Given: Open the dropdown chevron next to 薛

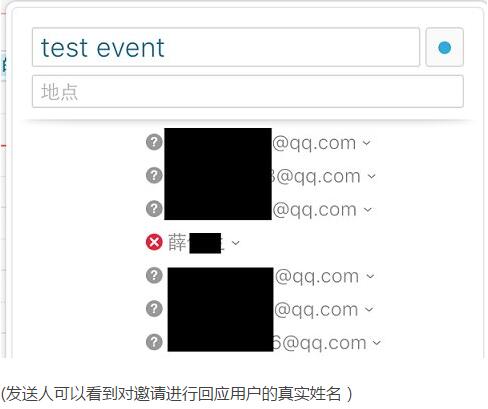Looking at the screenshot, I should 236,243.
